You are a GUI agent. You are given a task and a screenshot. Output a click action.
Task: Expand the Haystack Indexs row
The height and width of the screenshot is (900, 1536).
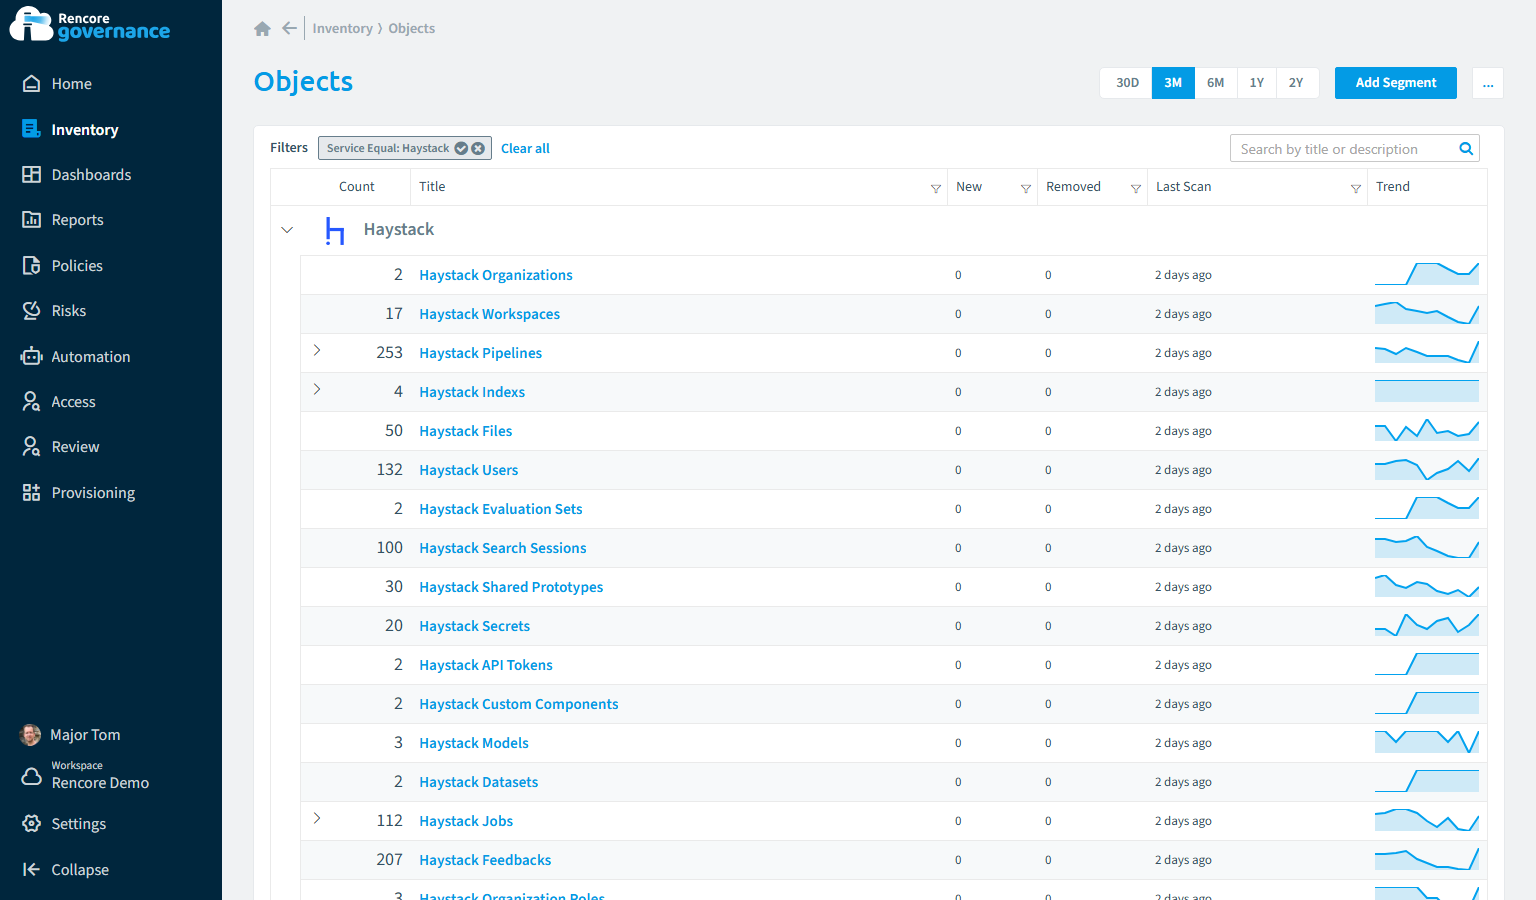pos(317,389)
